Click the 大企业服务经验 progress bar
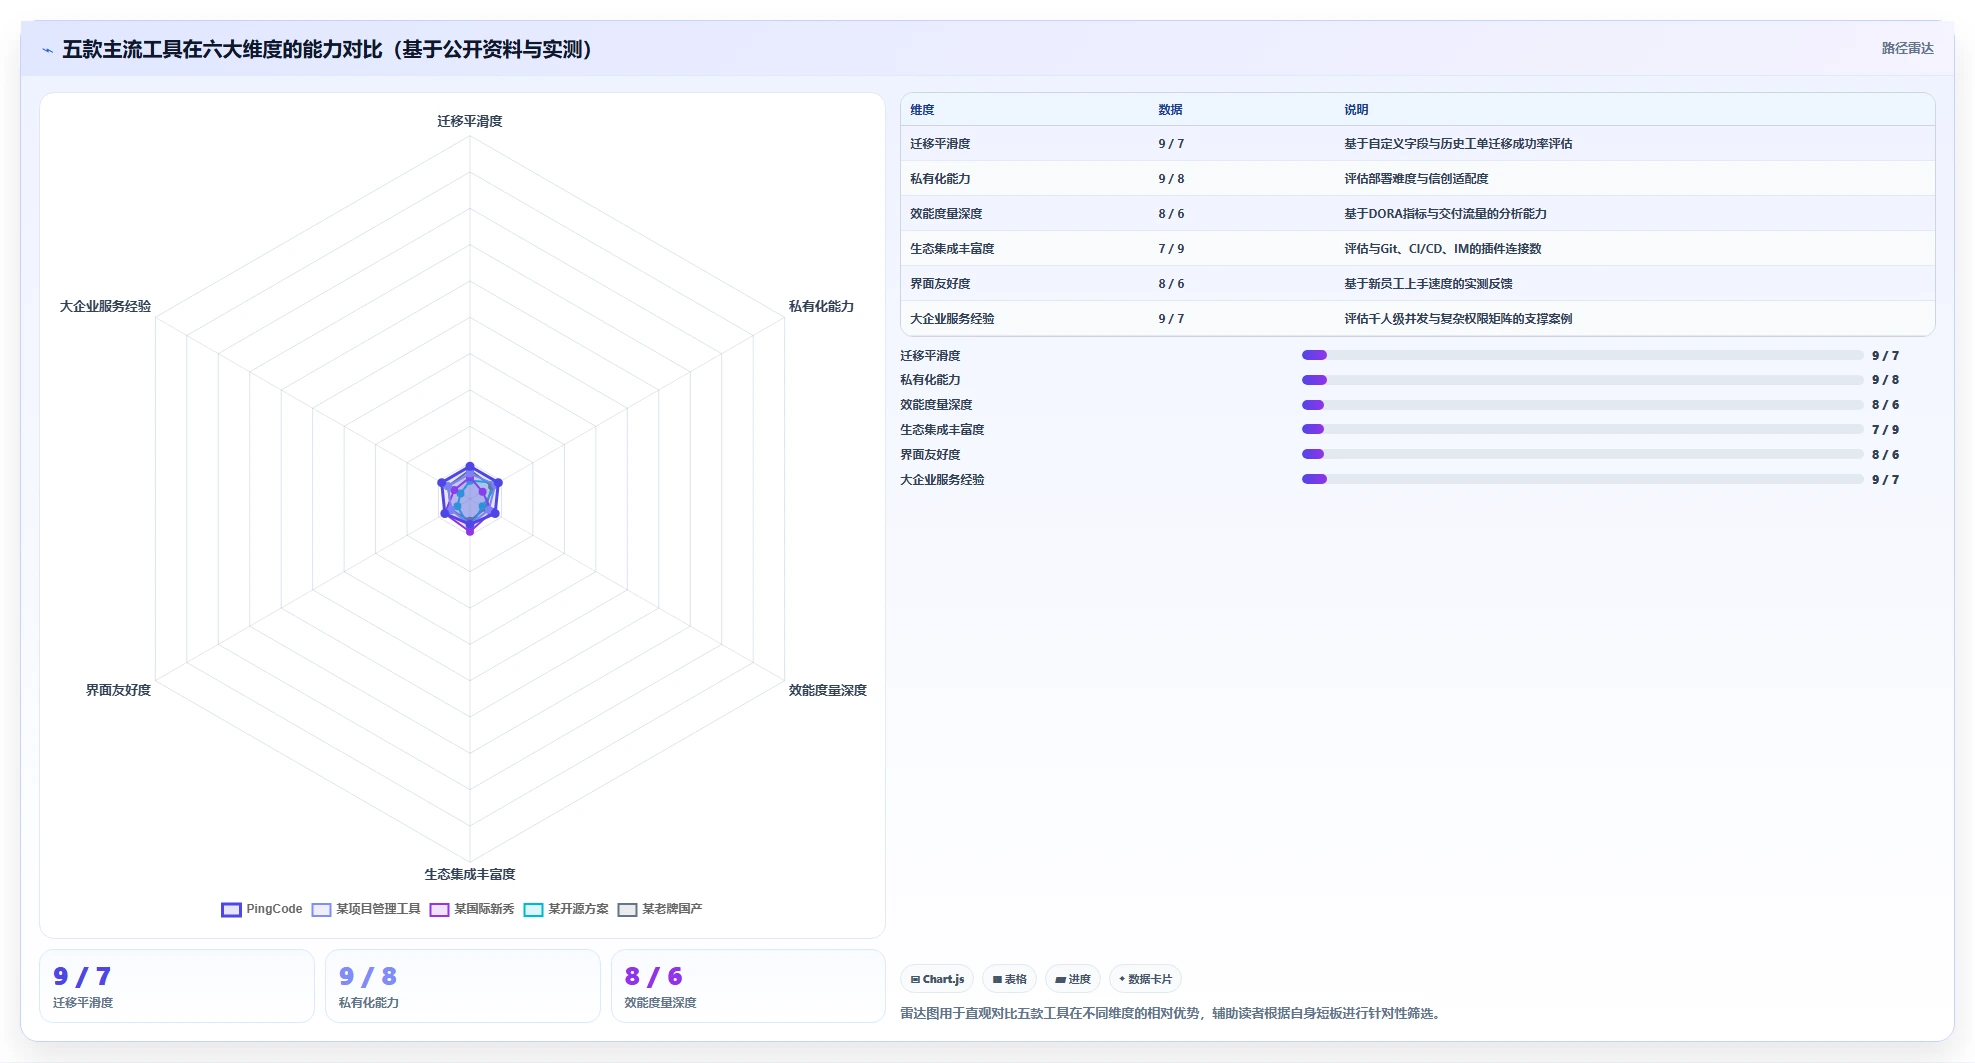The image size is (1975, 1063). pyautogui.click(x=1582, y=479)
